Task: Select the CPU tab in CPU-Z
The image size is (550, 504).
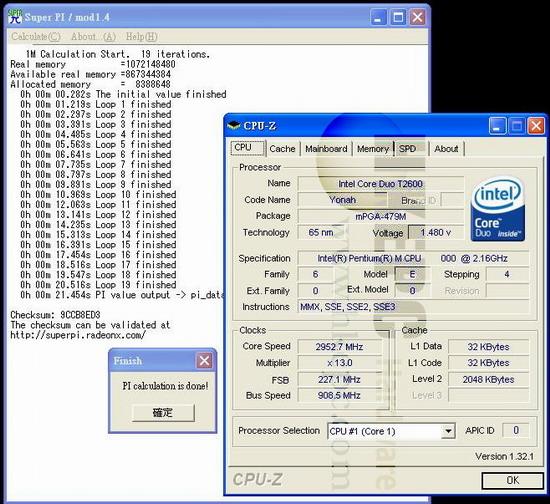Action: pos(248,148)
